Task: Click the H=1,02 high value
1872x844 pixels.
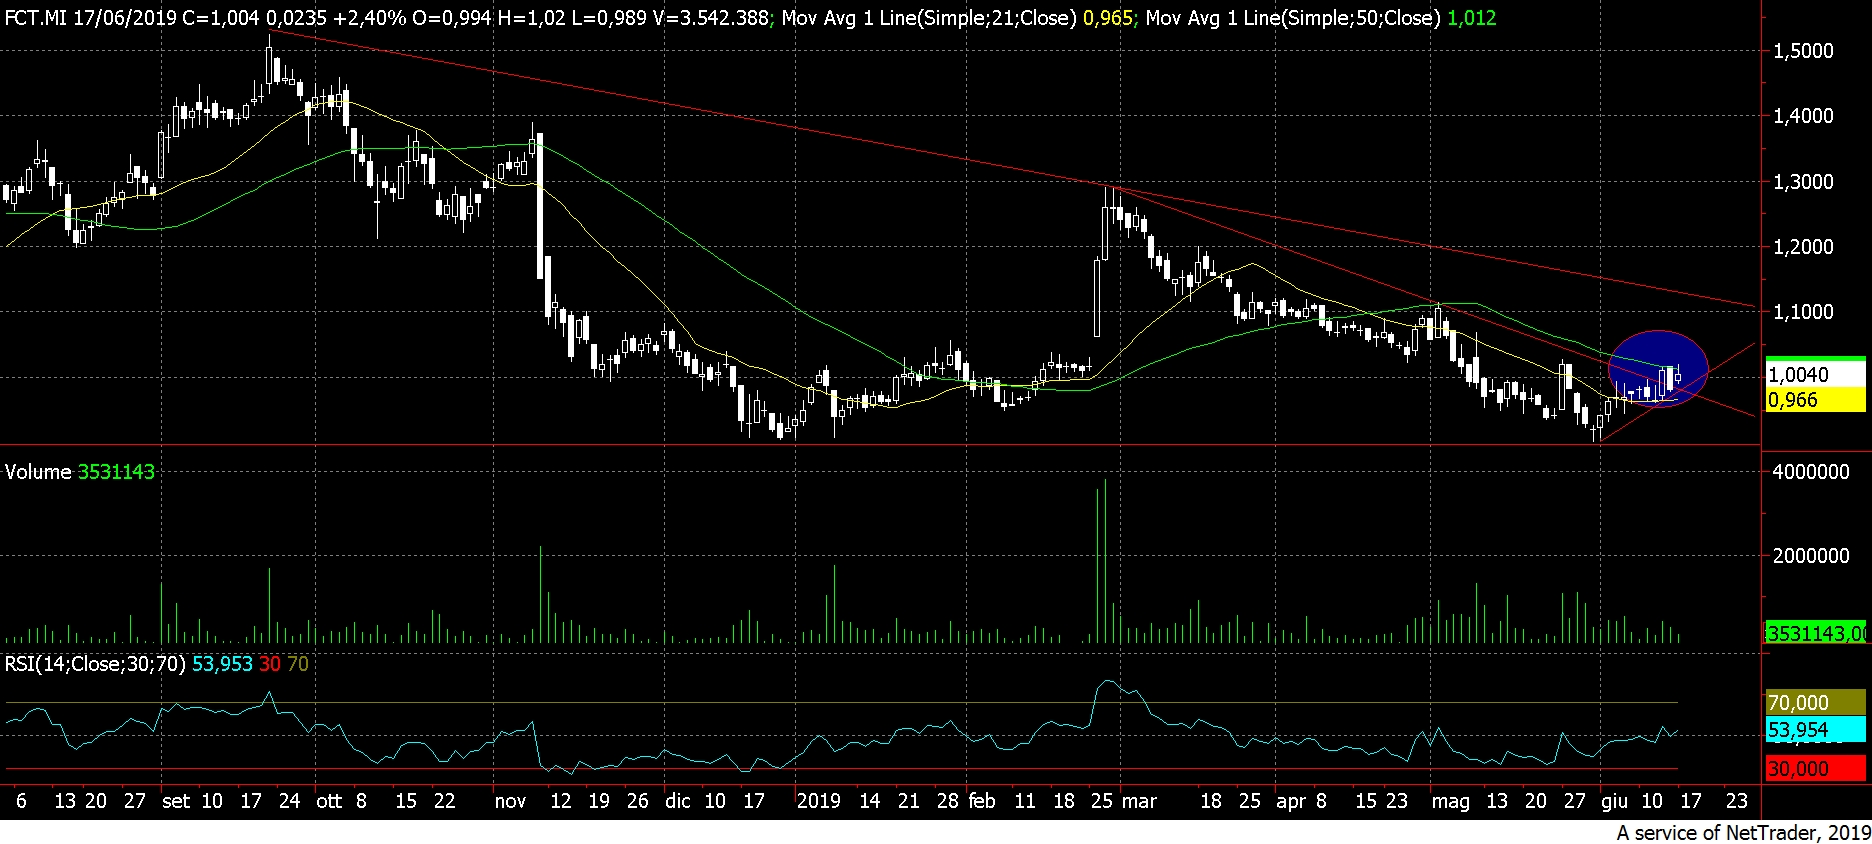Action: [532, 18]
